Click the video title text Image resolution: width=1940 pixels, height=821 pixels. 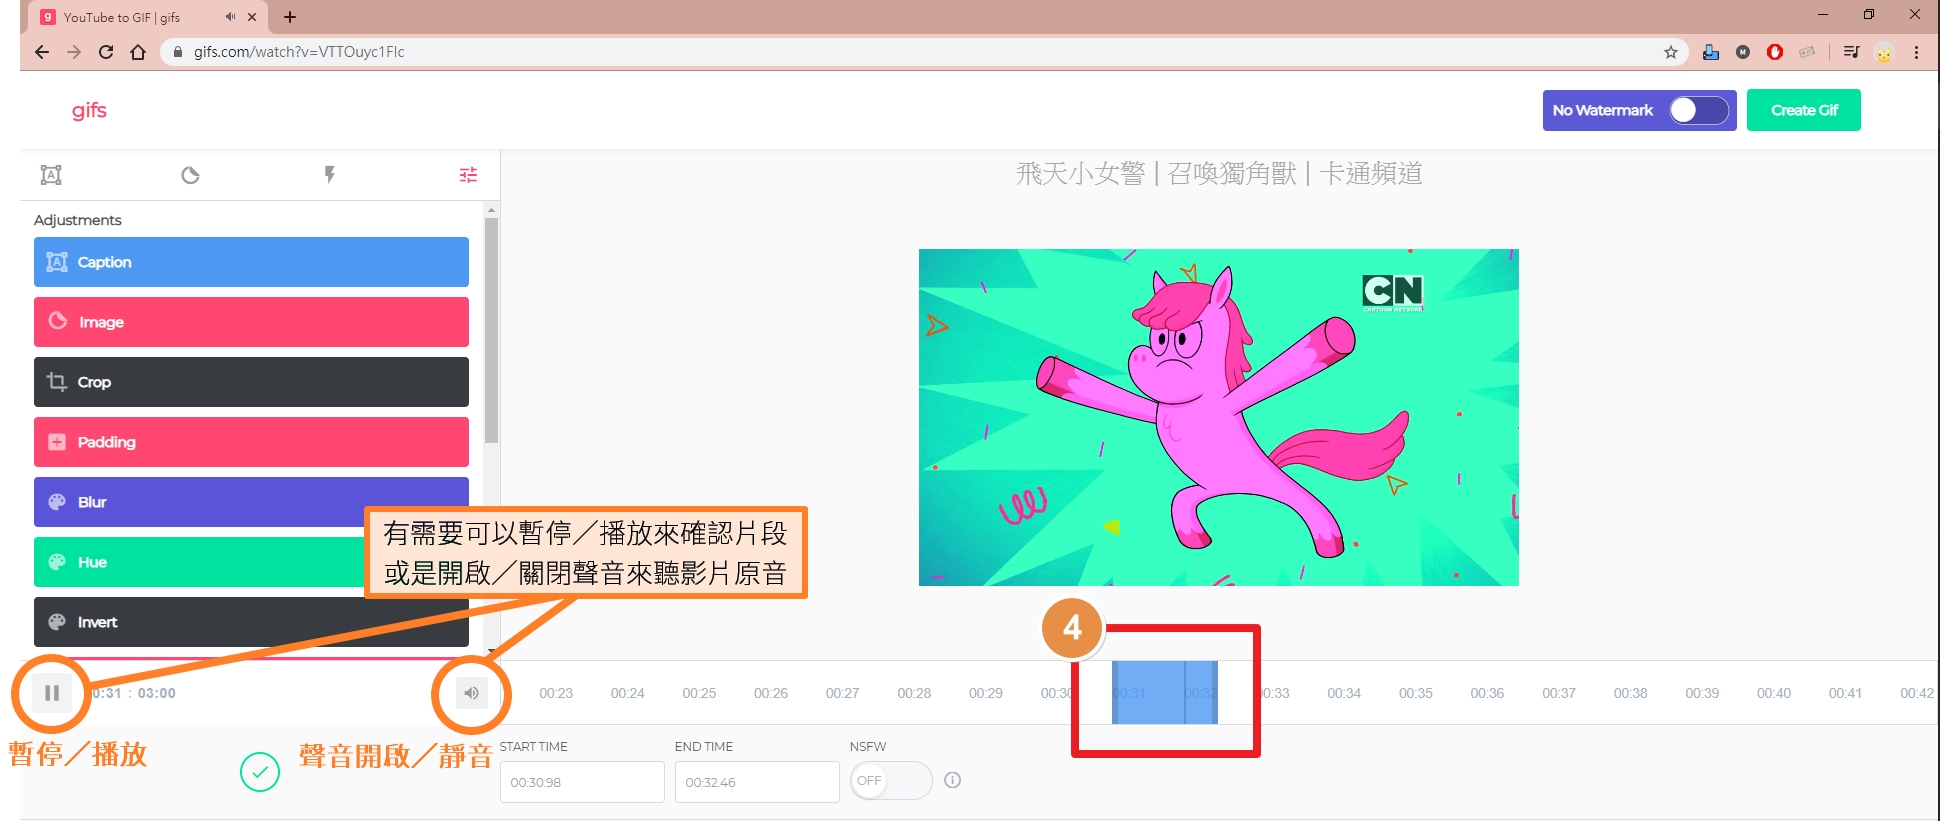(1219, 174)
